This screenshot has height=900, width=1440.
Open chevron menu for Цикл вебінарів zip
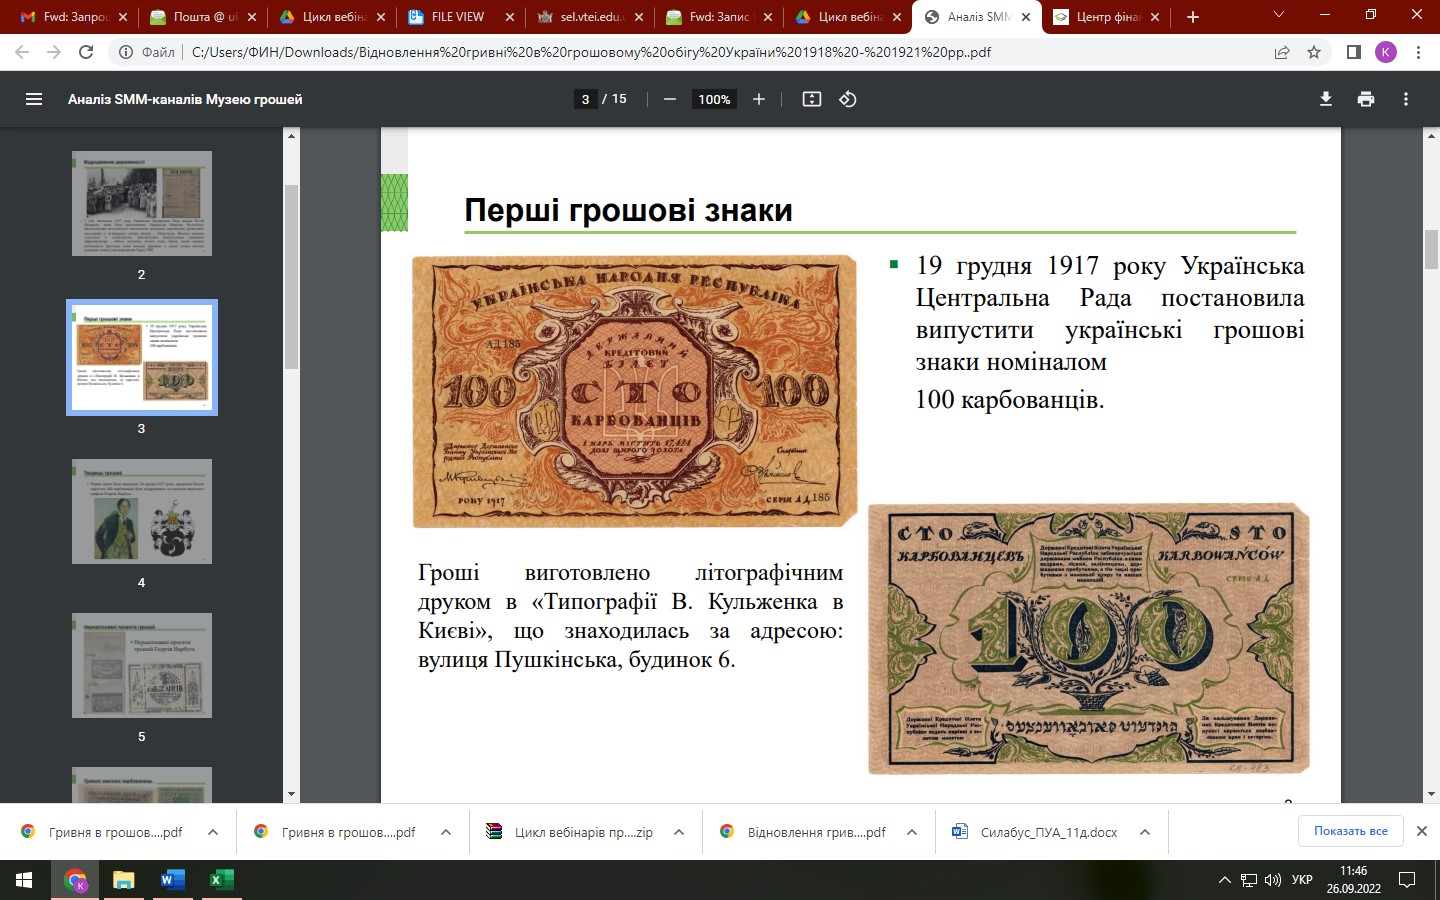[x=679, y=832]
